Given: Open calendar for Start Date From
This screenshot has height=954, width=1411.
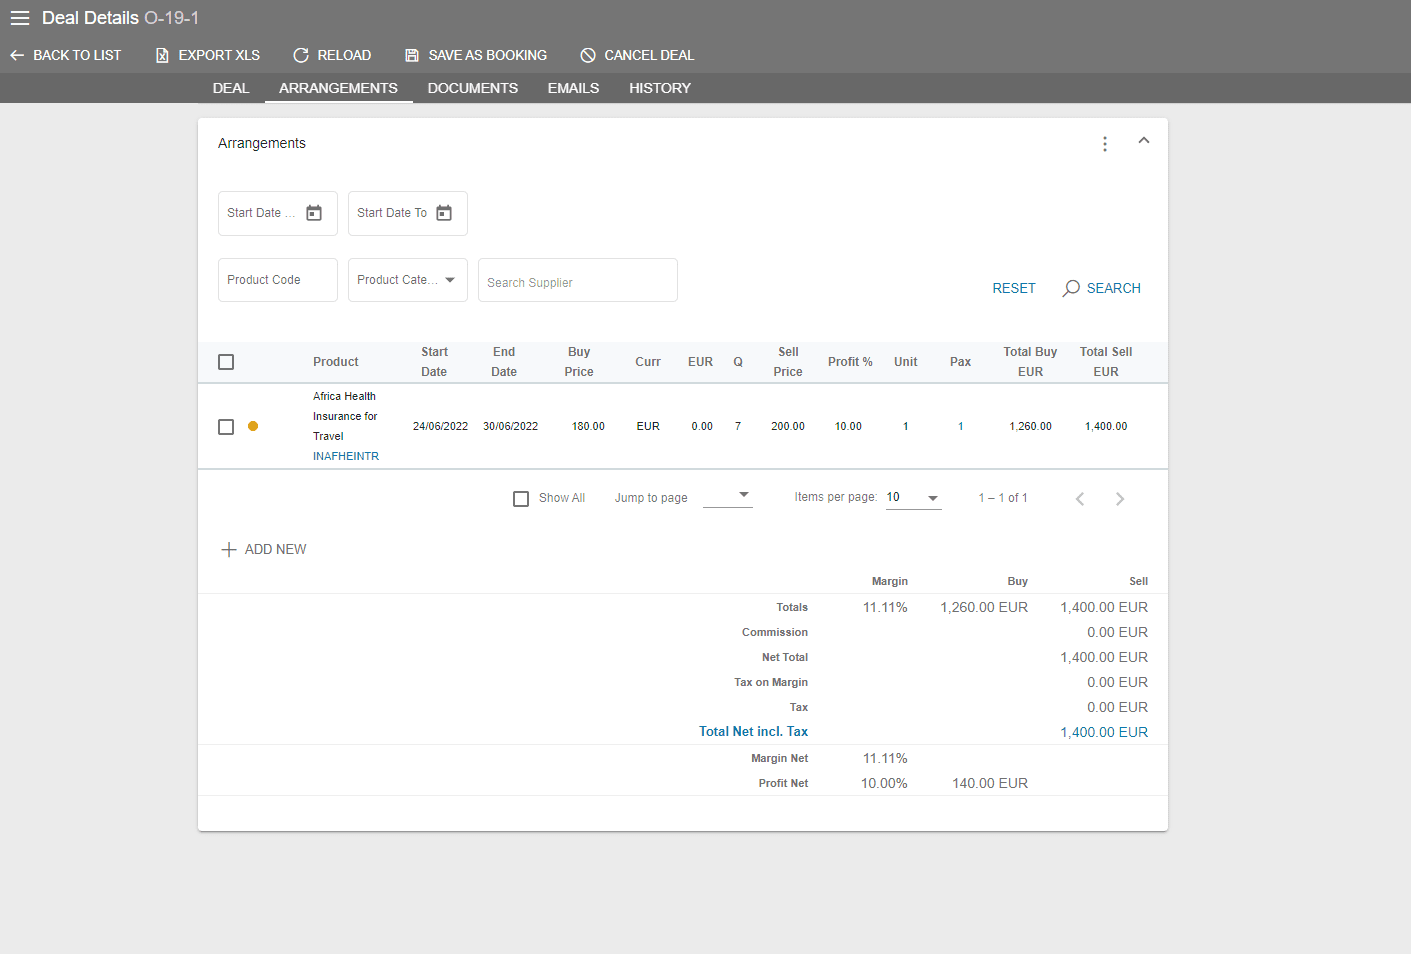Looking at the screenshot, I should (314, 213).
